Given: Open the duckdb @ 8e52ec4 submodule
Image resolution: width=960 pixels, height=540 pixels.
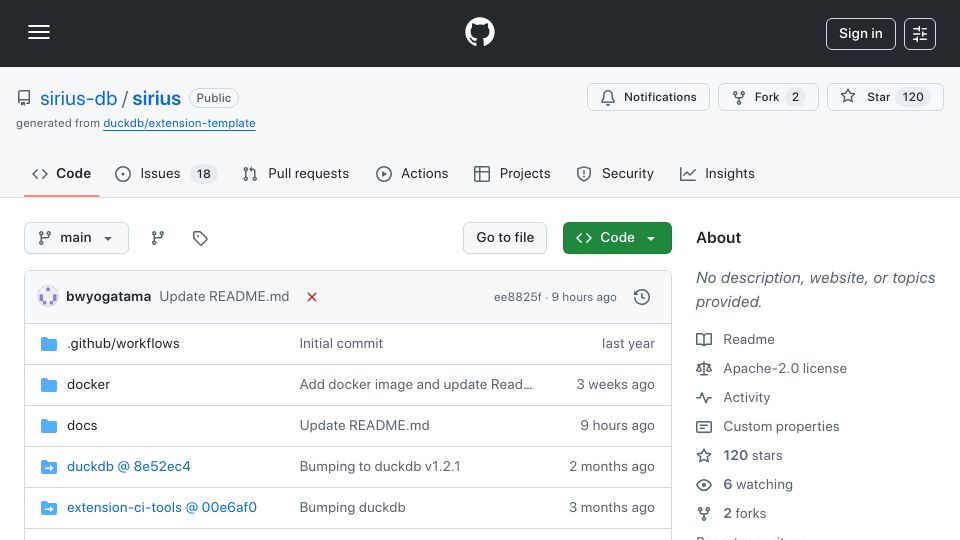Looking at the screenshot, I should [129, 467].
